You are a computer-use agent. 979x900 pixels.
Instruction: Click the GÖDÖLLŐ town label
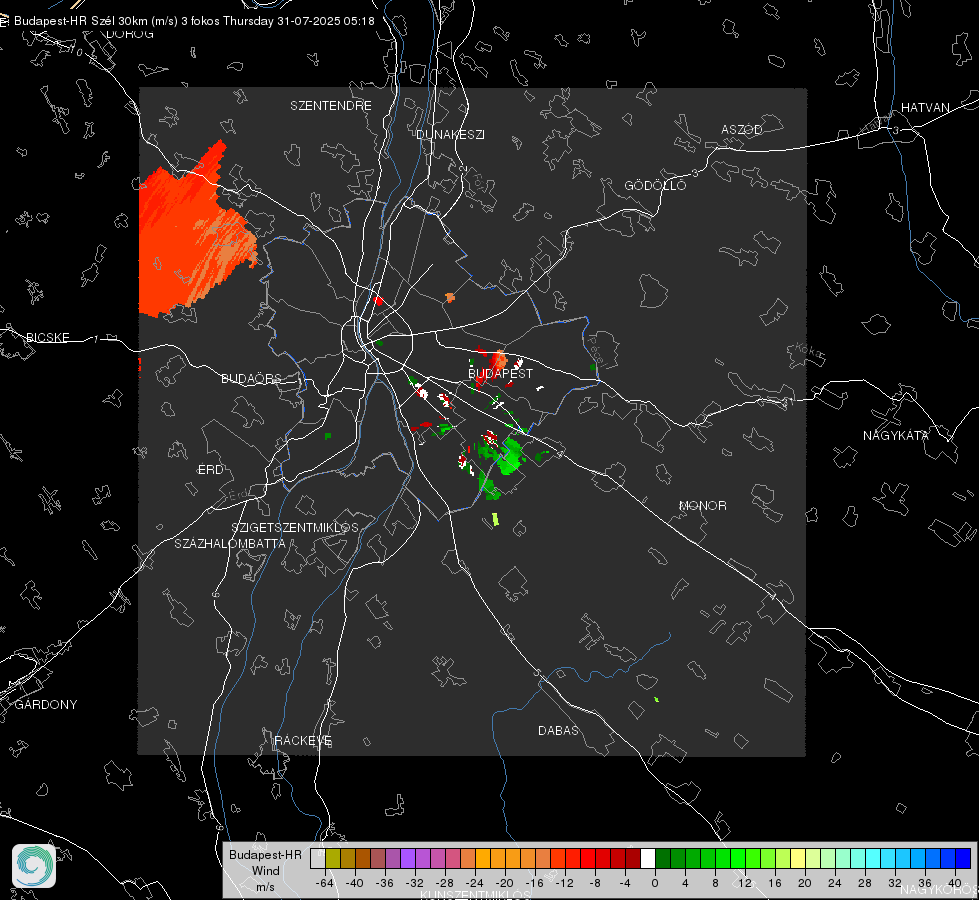point(655,185)
